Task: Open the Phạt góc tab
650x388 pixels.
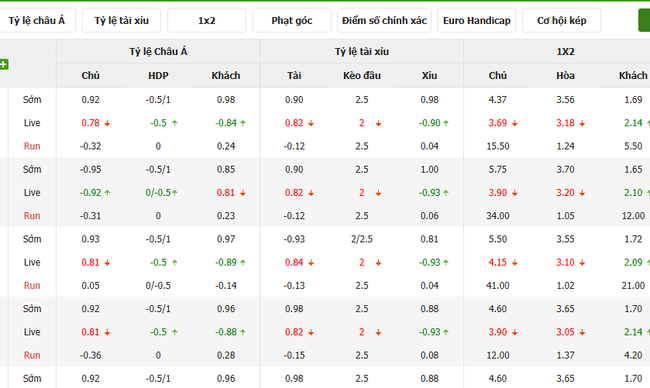Action: [292, 20]
